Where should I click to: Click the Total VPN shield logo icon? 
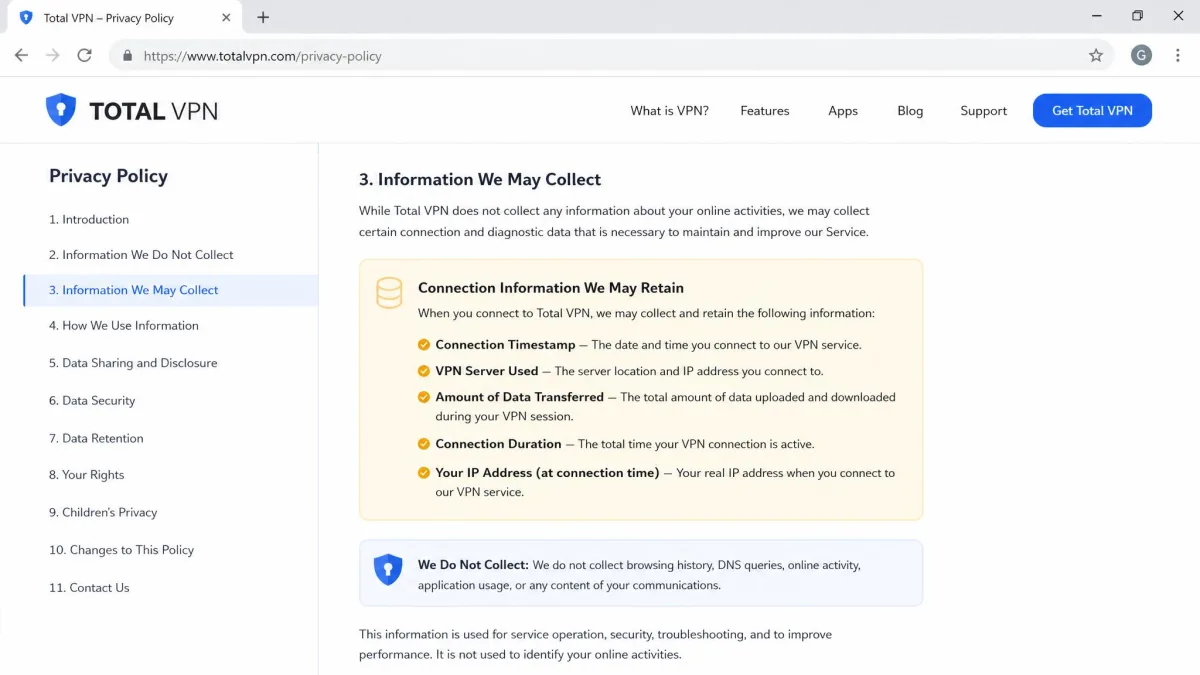pyautogui.click(x=61, y=110)
